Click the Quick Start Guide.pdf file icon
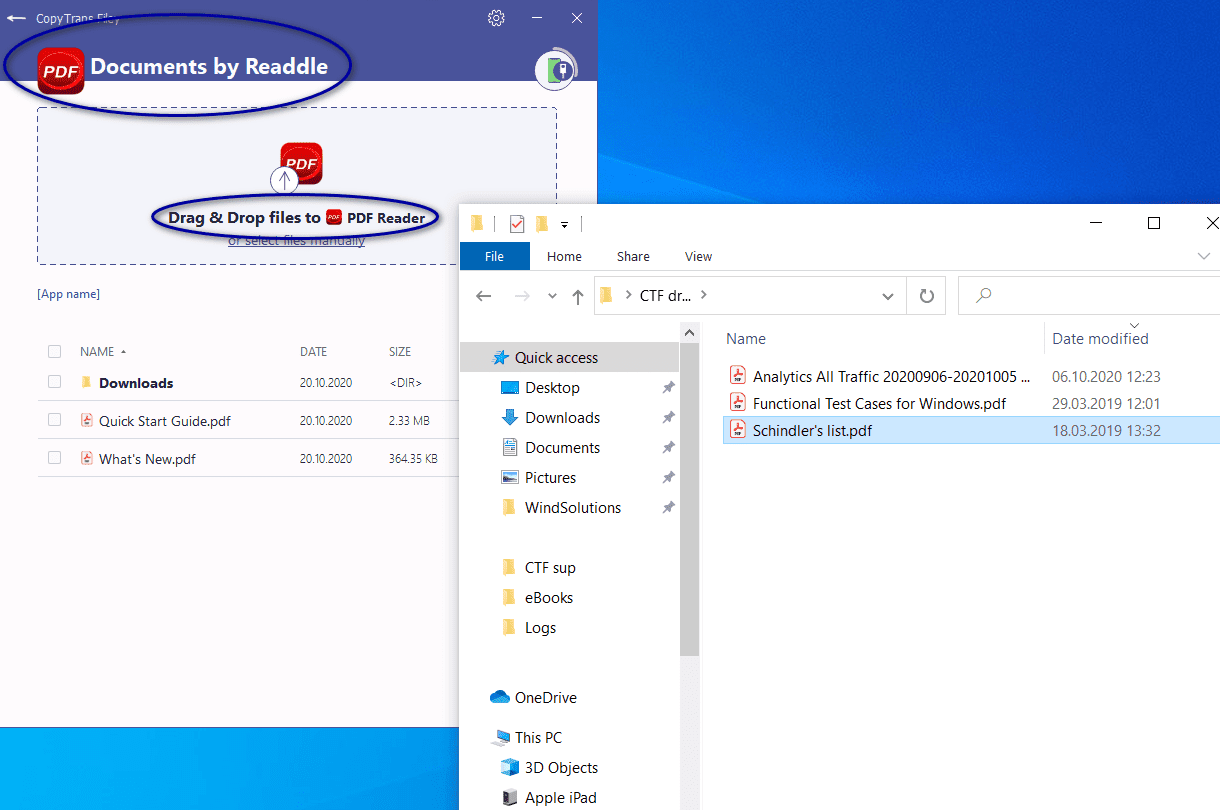Image resolution: width=1220 pixels, height=810 pixels. (87, 421)
